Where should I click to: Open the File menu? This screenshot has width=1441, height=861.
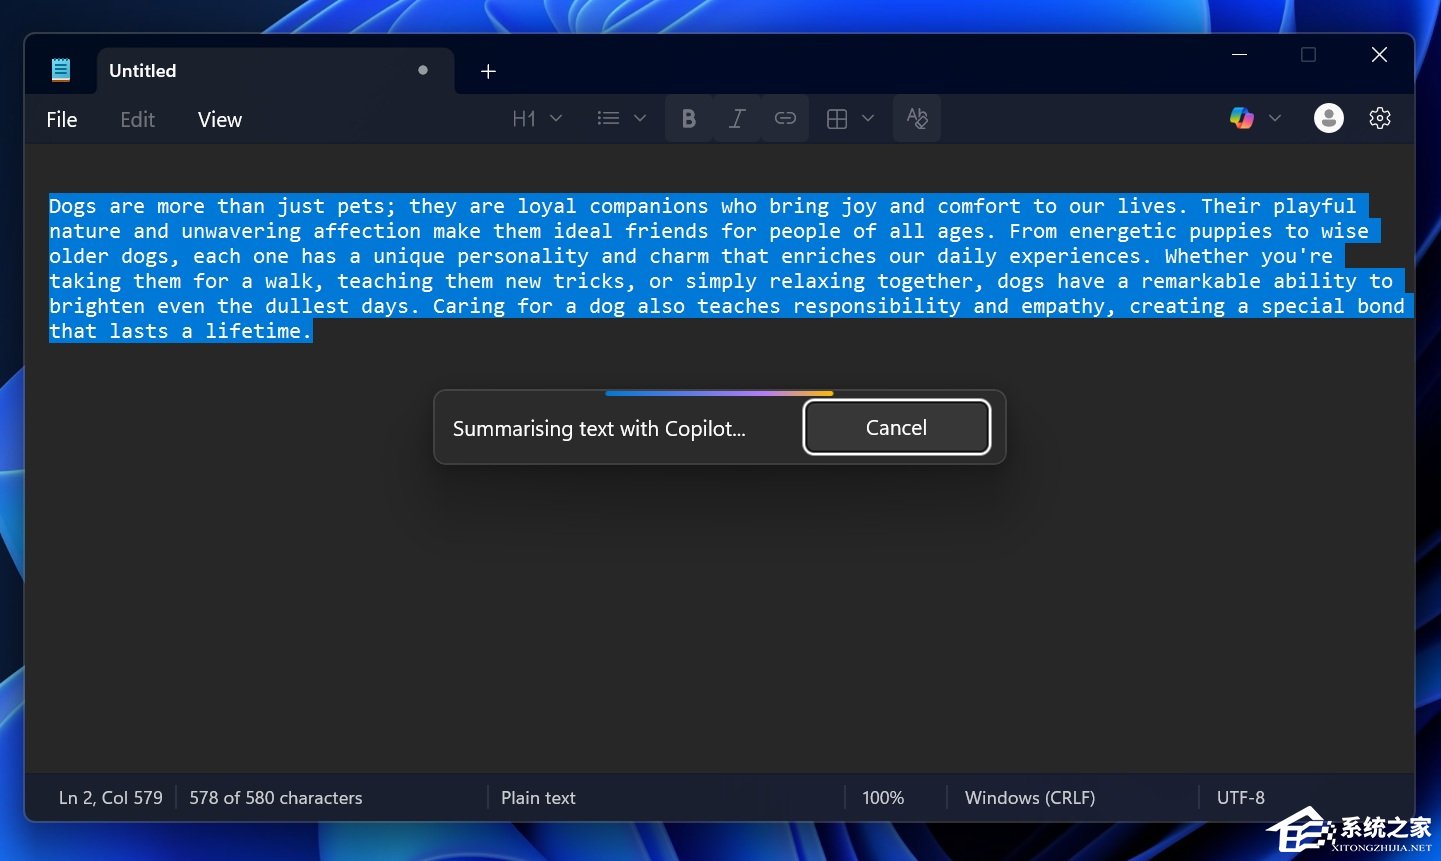pos(61,120)
